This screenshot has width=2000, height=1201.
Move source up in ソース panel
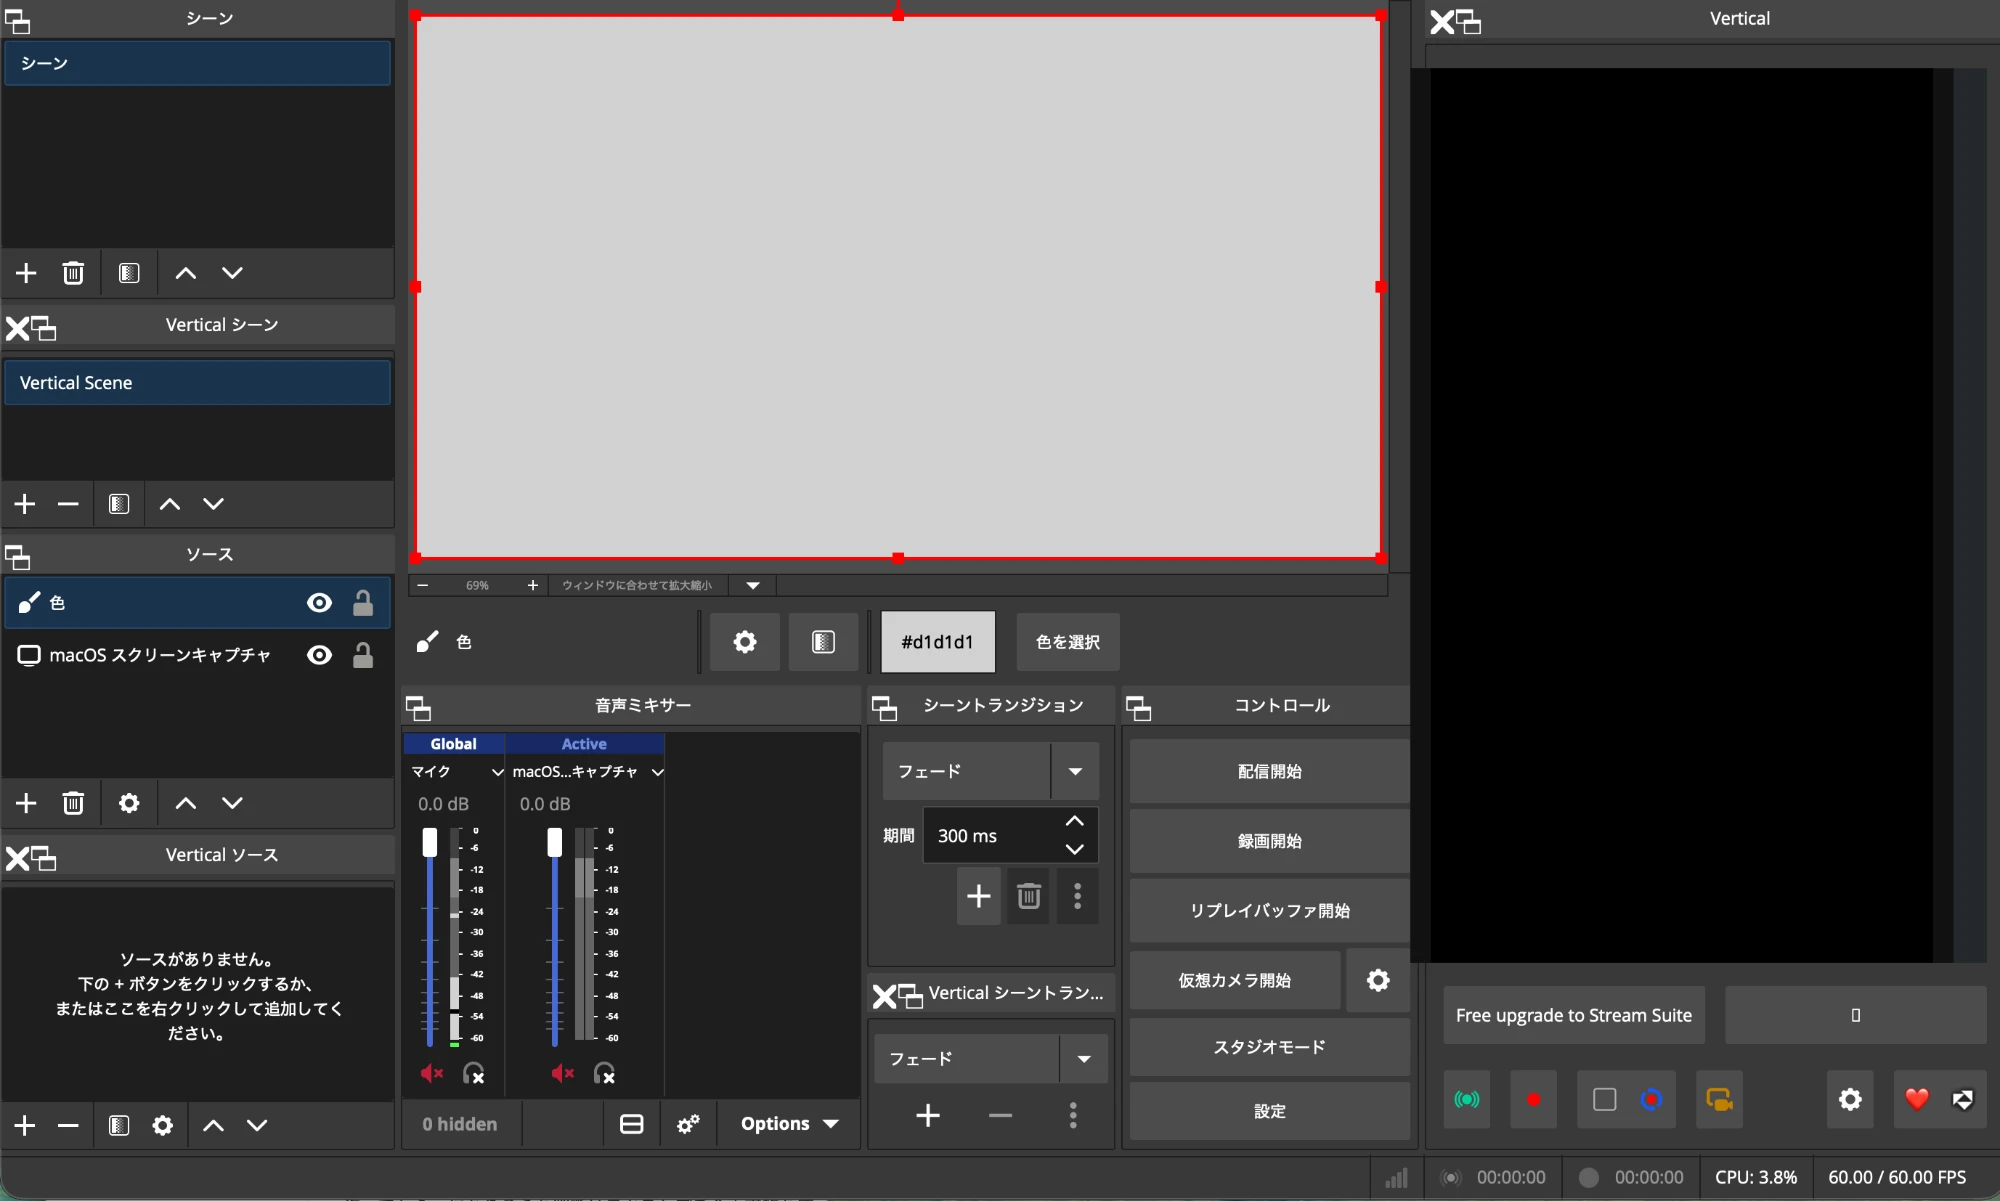tap(186, 803)
